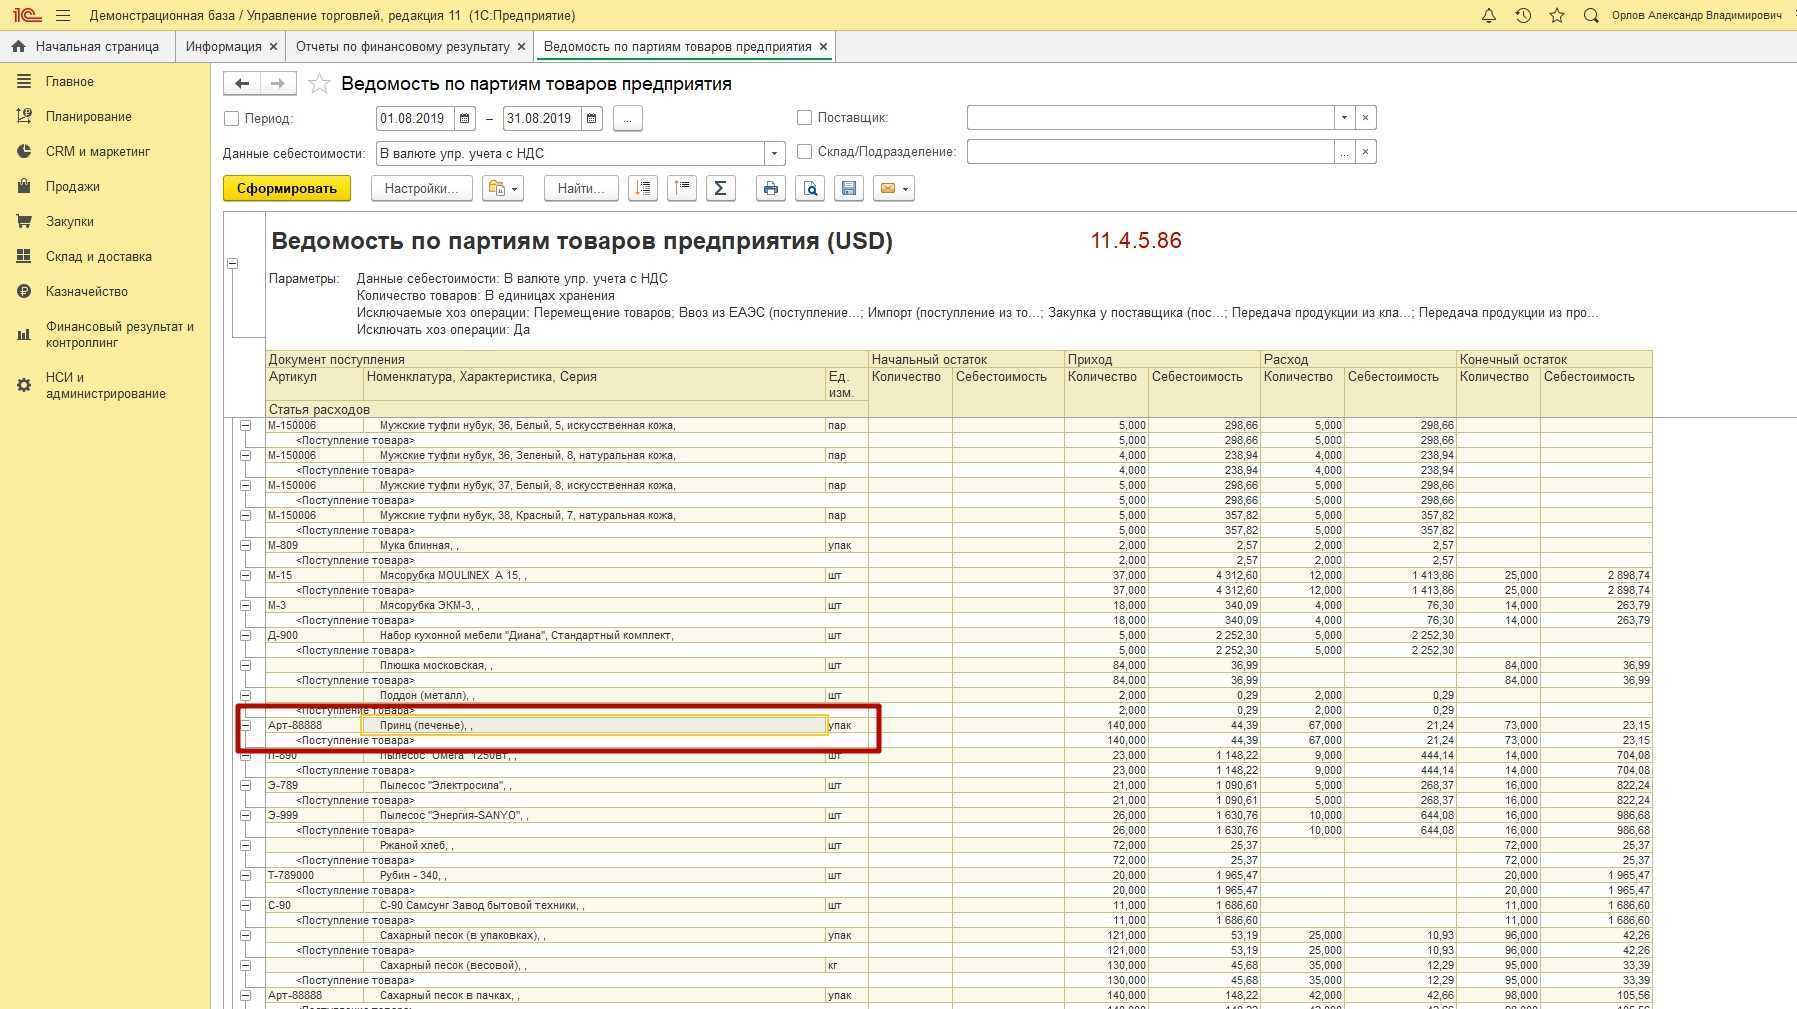
Task: Open Склад/Подразделение selection ellipsis
Action: pos(1344,152)
